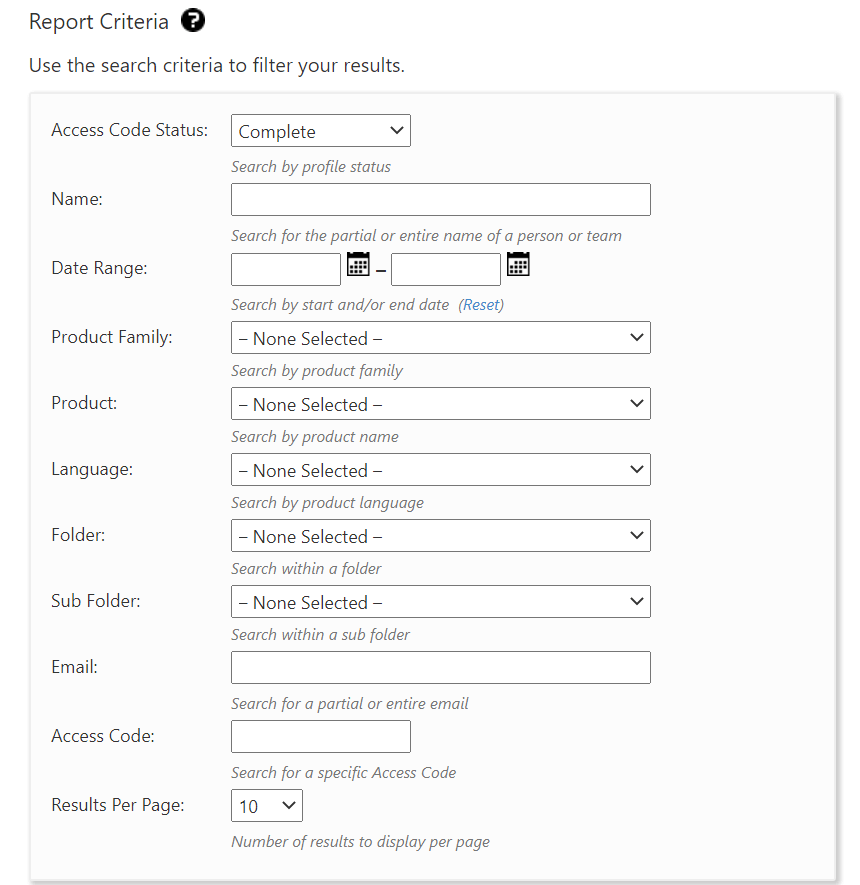Click the end date input box
The height and width of the screenshot is (885, 860).
[446, 270]
